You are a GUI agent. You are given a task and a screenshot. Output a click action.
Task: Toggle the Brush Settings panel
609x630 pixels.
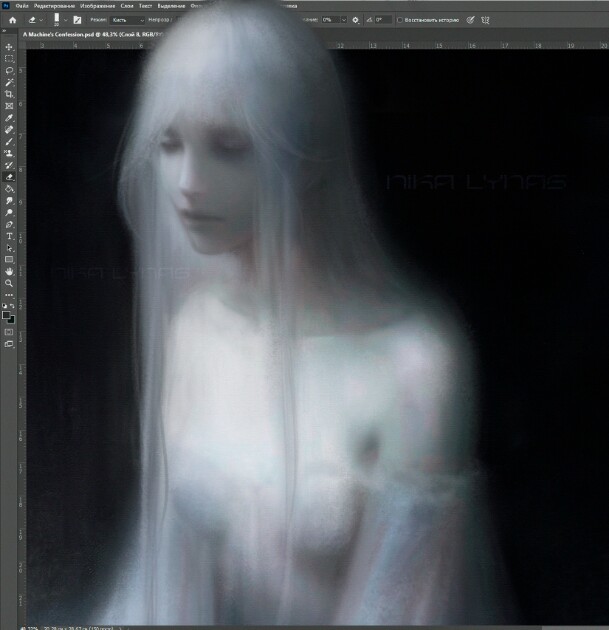click(78, 20)
